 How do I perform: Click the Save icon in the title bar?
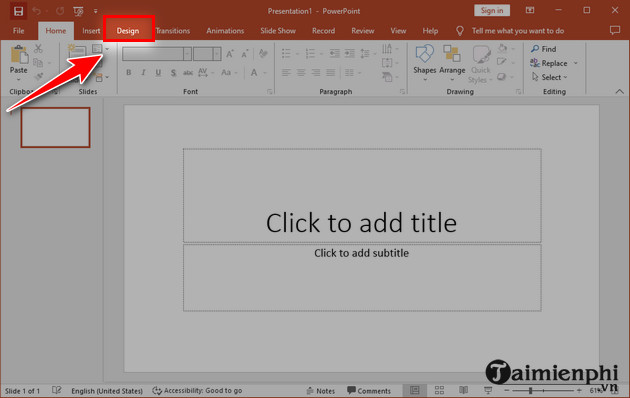(18, 11)
